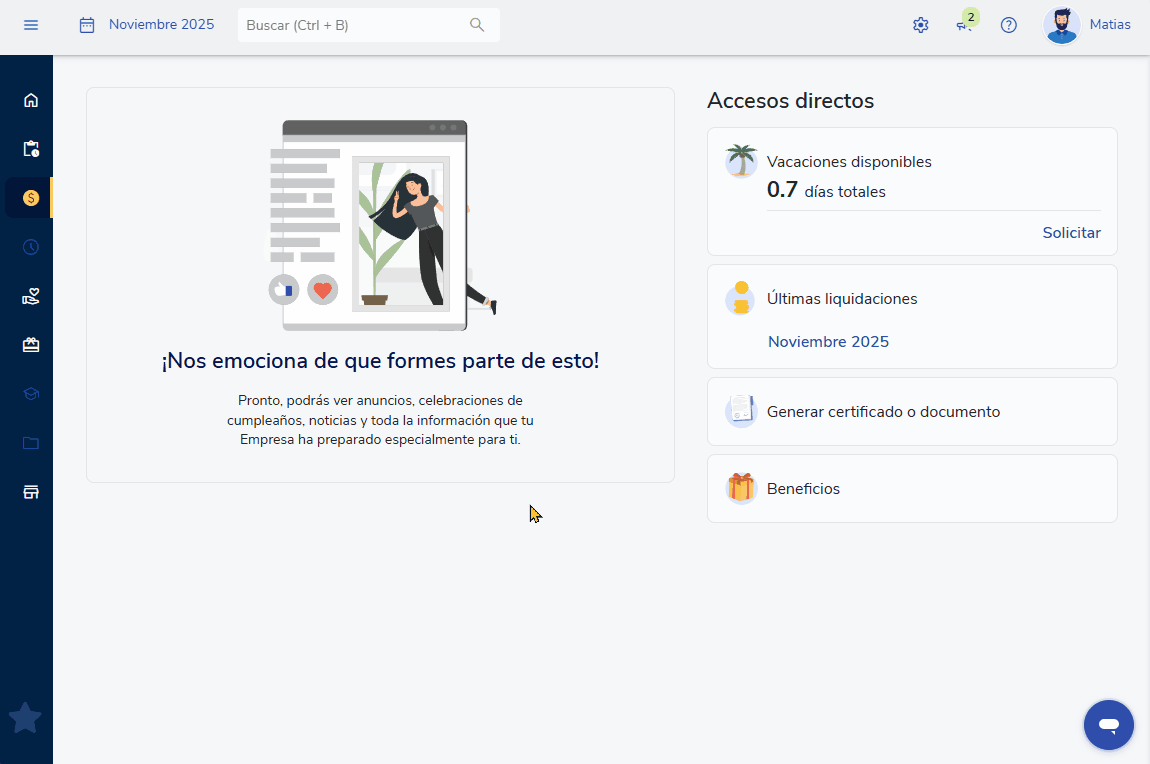Open the hamburger menu icon
The width and height of the screenshot is (1150, 764).
point(31,25)
